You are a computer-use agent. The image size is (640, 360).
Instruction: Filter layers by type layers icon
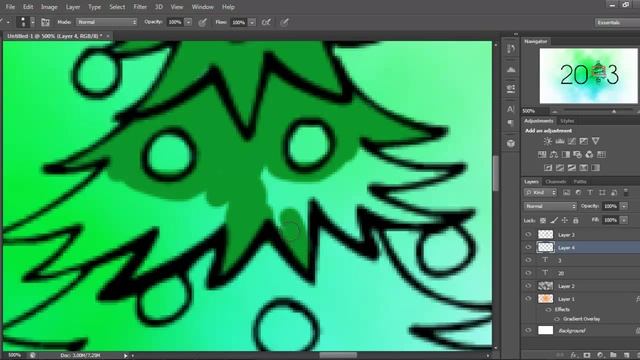click(x=590, y=193)
